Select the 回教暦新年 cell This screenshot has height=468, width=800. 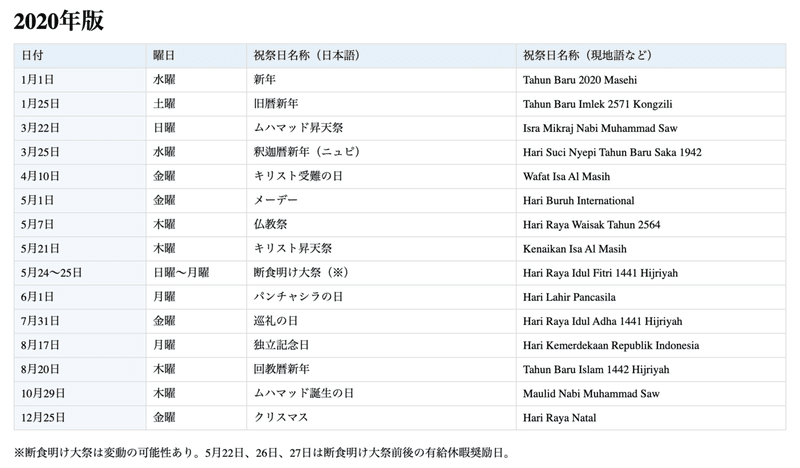[x=381, y=369]
